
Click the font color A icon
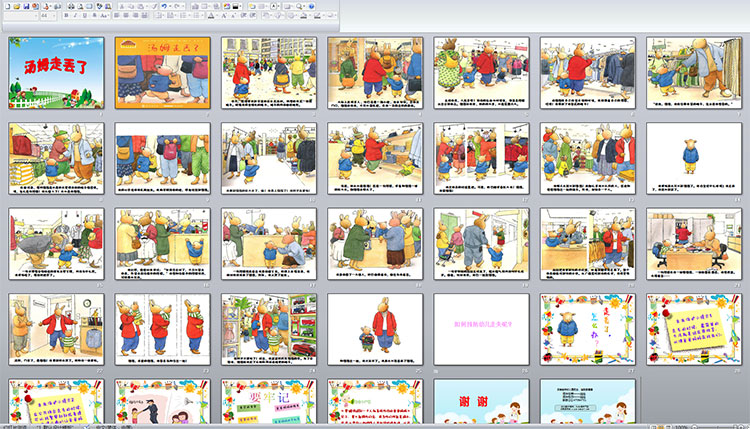point(211,16)
